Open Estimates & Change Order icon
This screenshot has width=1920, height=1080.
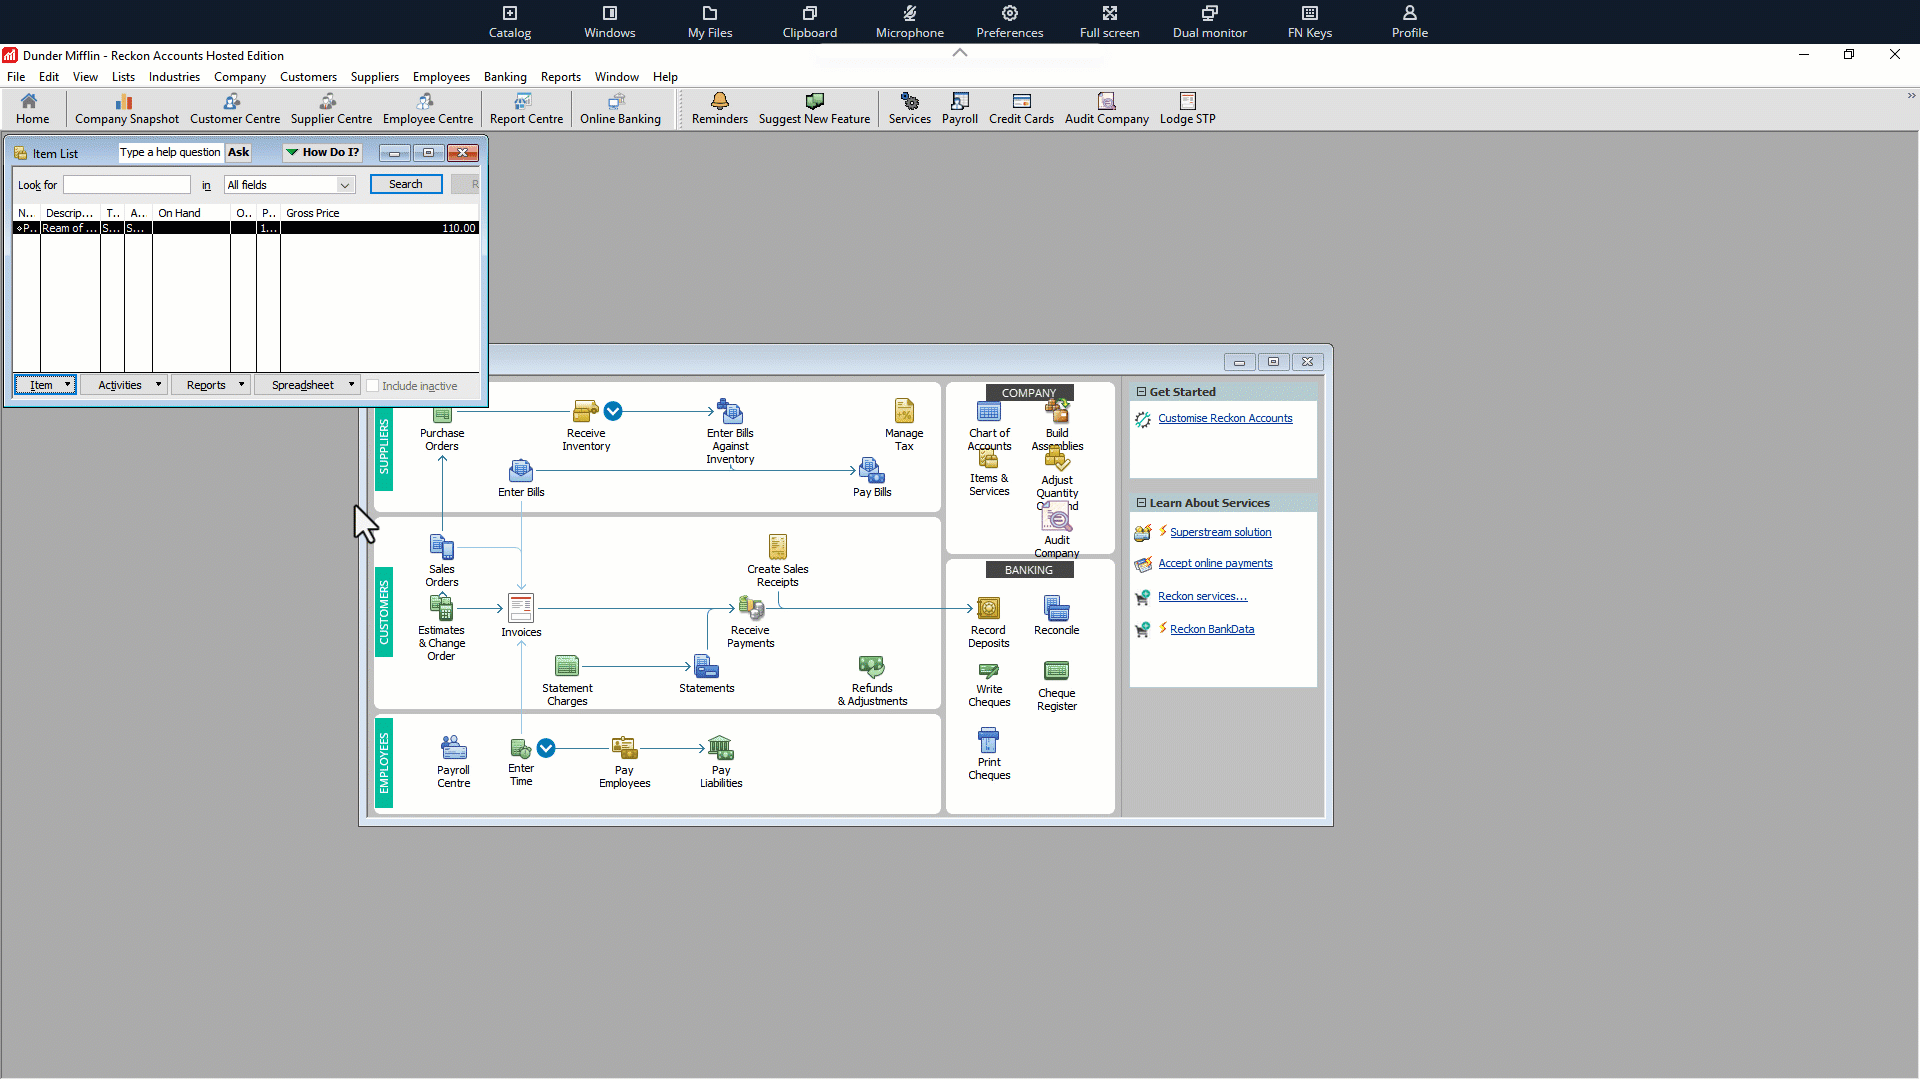441,628
